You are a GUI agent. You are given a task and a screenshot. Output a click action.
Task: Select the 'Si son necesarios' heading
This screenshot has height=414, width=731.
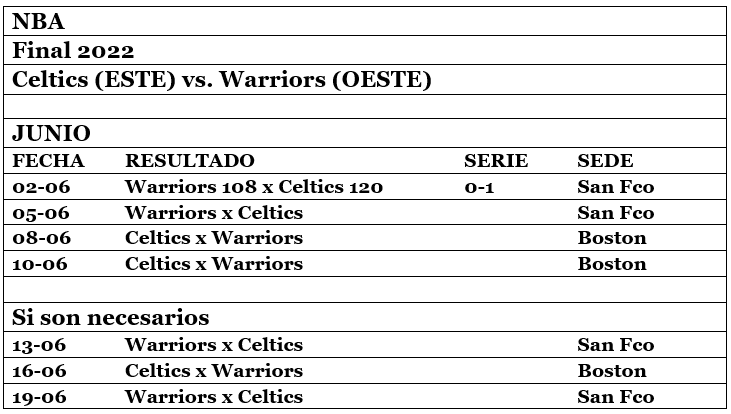(x=111, y=318)
